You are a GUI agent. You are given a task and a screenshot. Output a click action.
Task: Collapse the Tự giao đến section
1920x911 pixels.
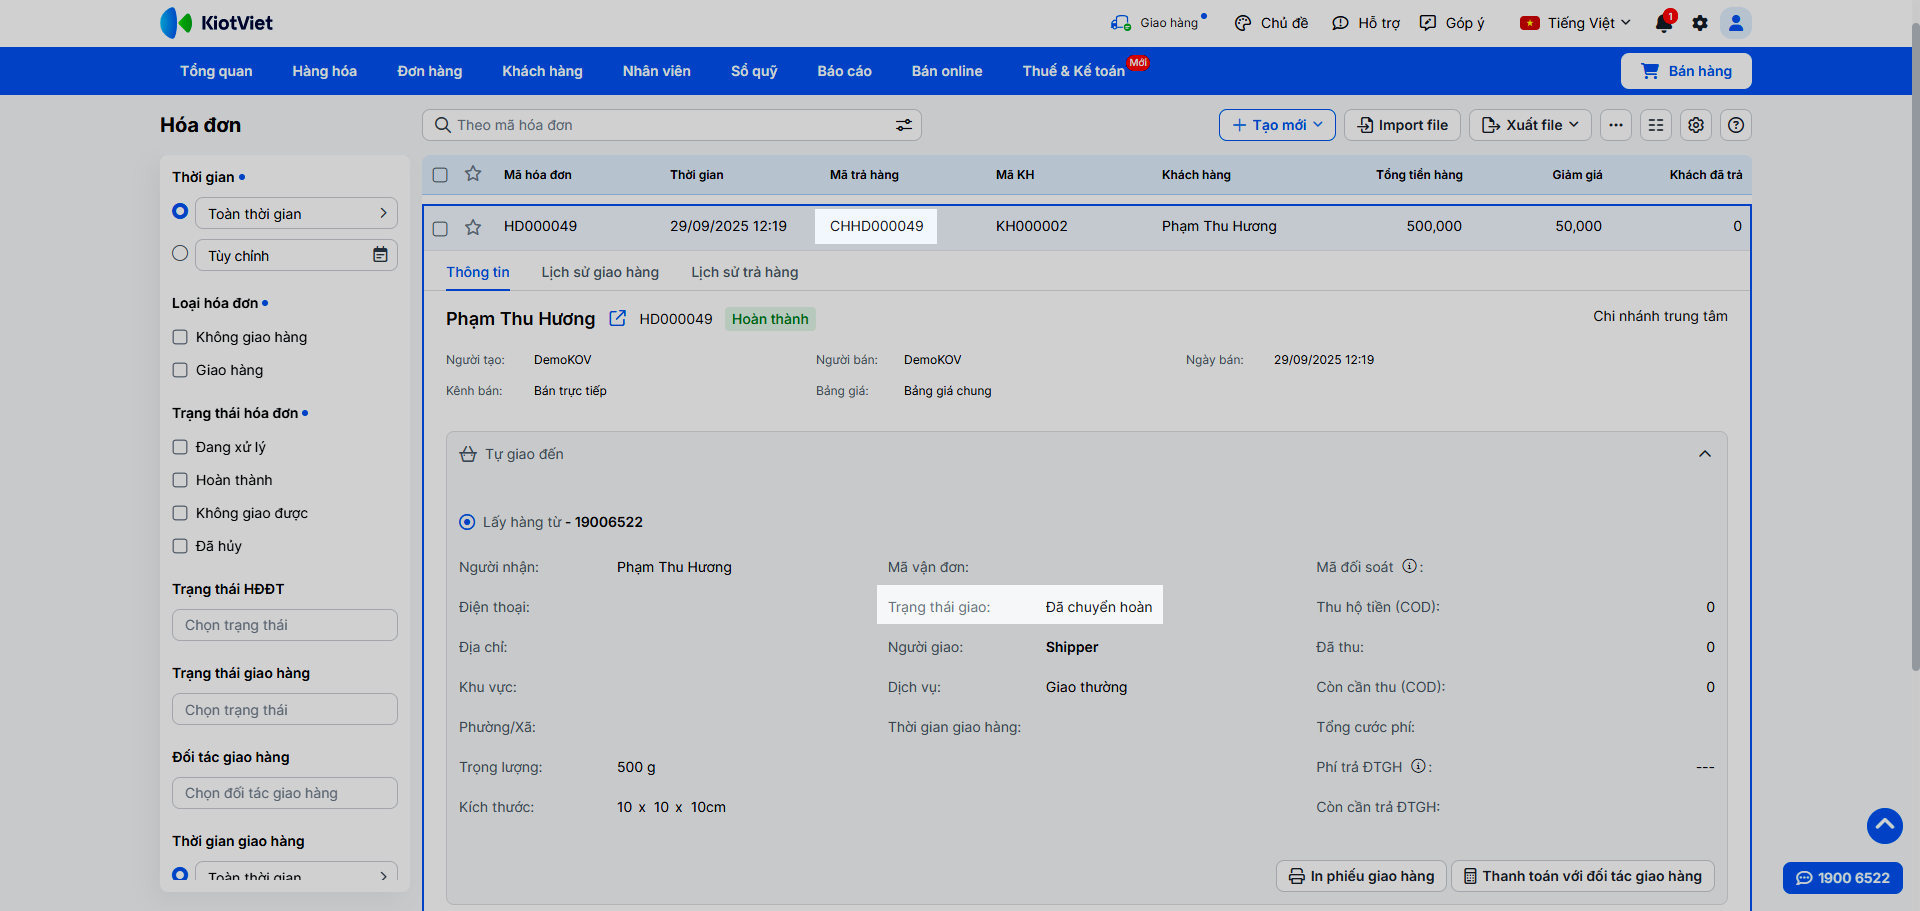[x=1705, y=454]
